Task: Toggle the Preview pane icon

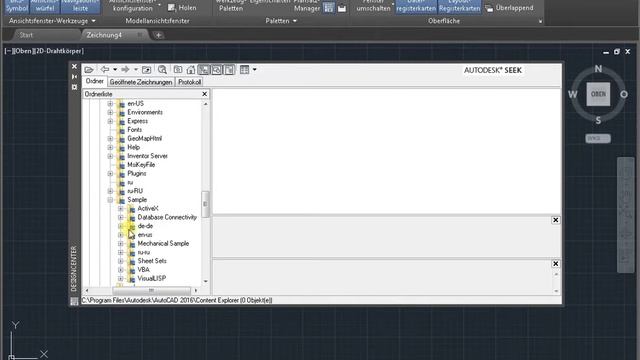Action: click(216, 70)
